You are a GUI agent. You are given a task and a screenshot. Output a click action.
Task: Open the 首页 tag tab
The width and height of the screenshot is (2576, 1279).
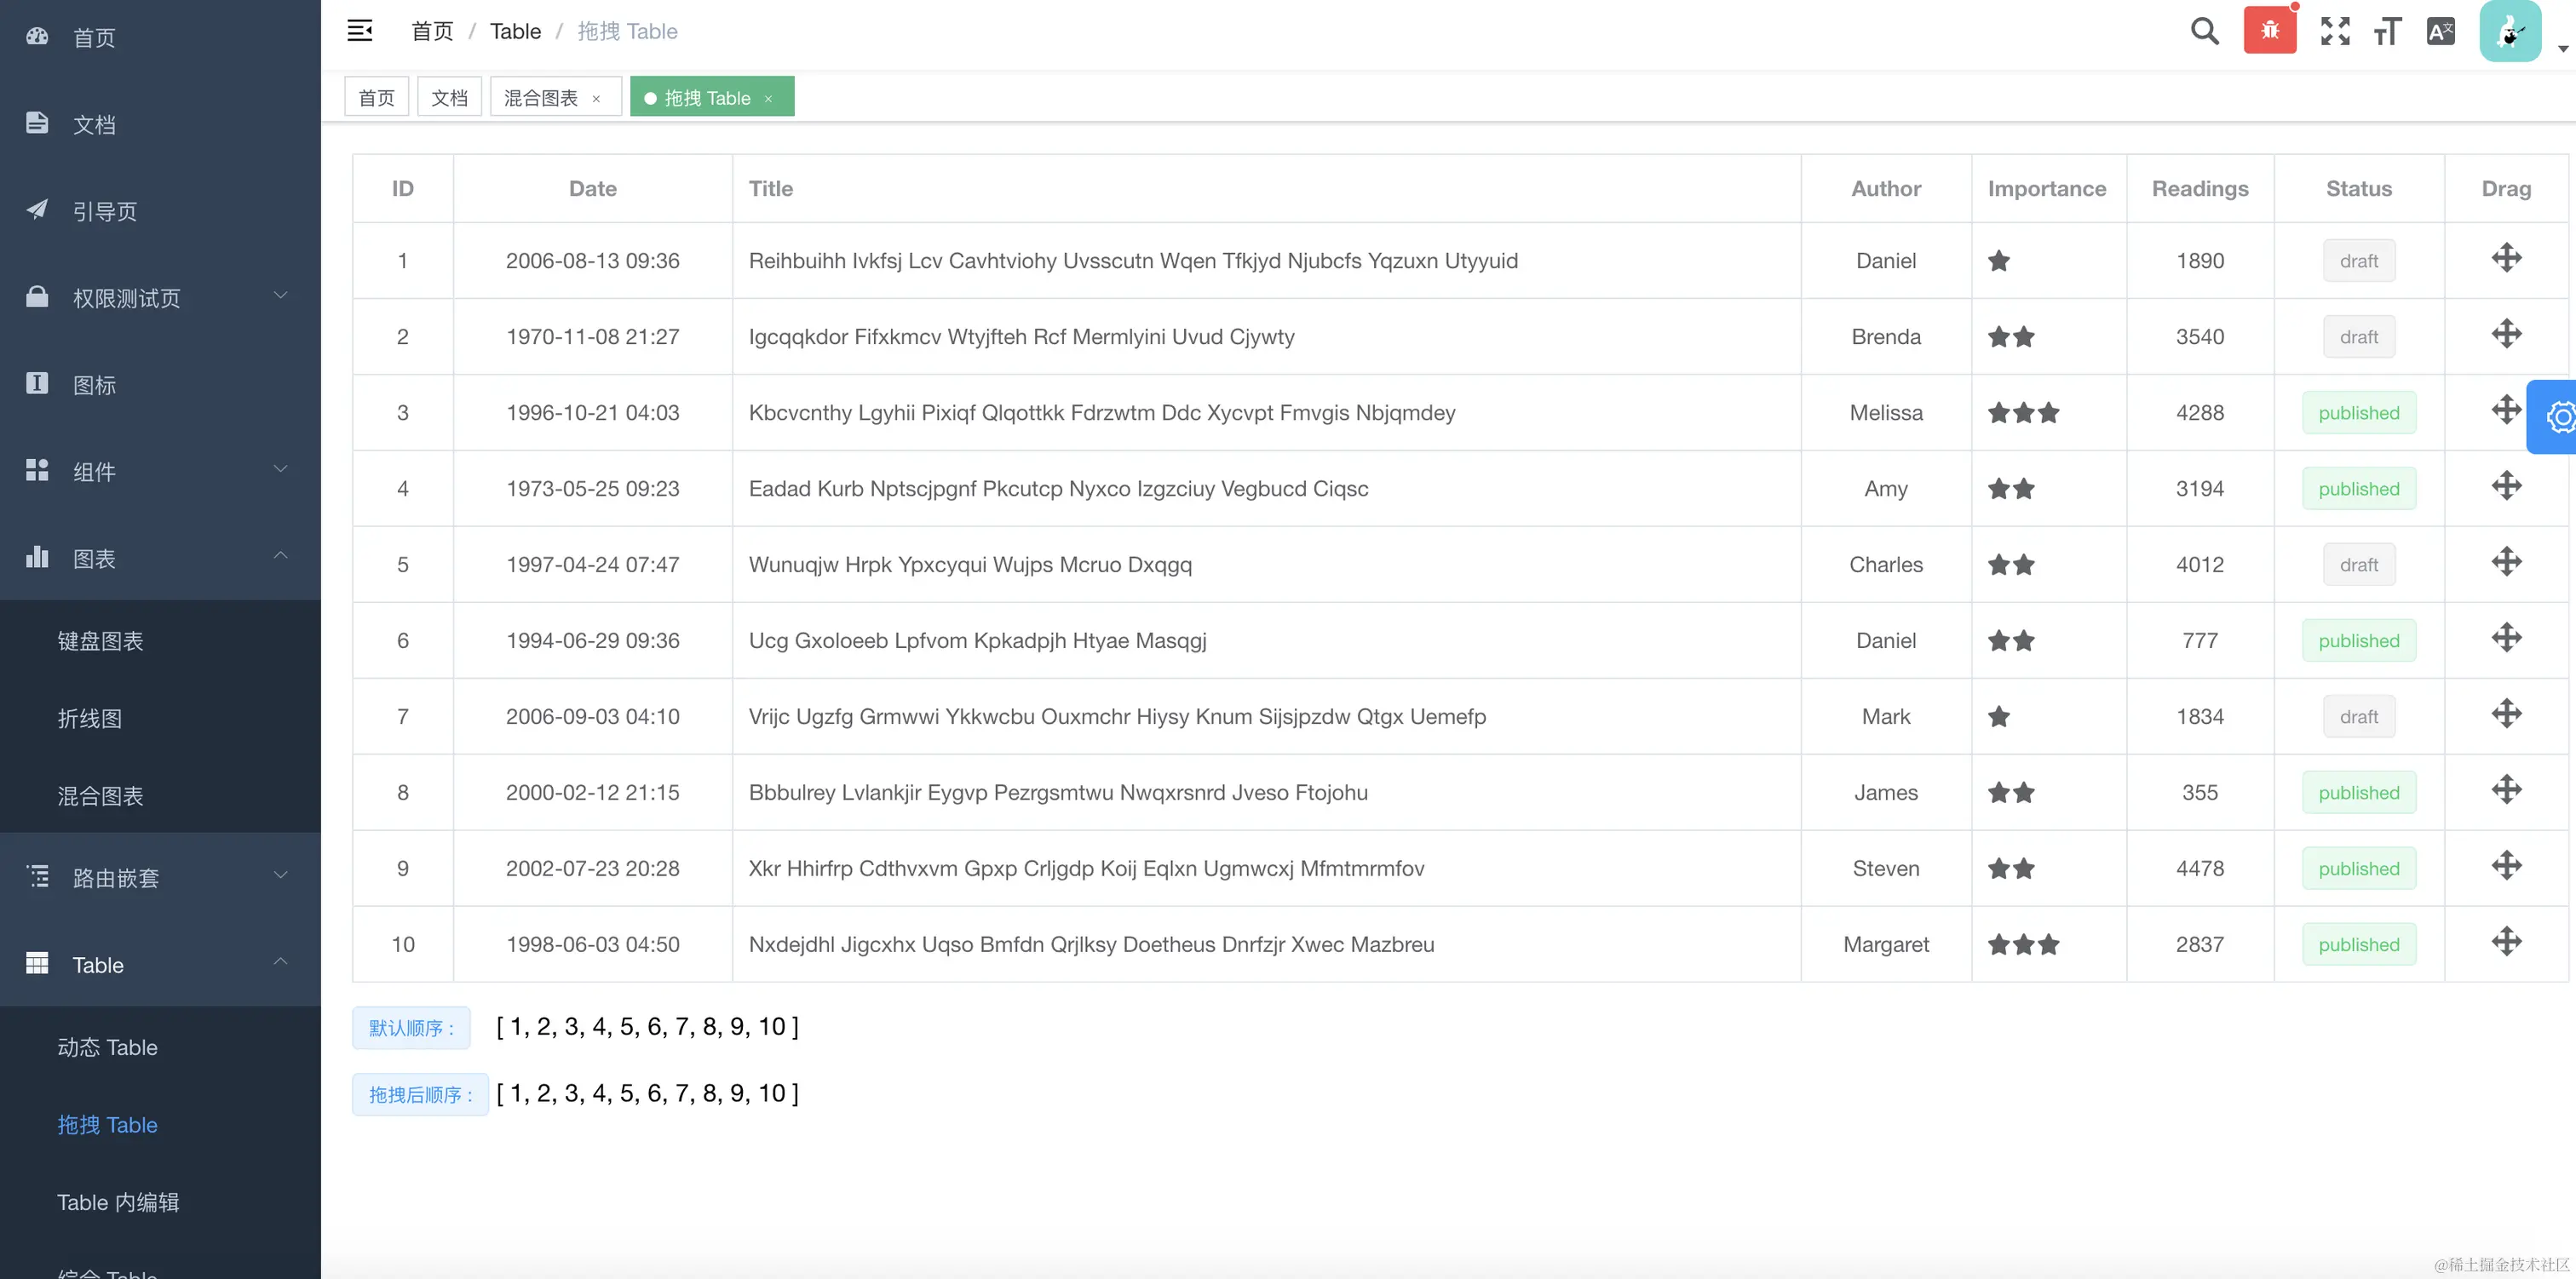[x=376, y=96]
